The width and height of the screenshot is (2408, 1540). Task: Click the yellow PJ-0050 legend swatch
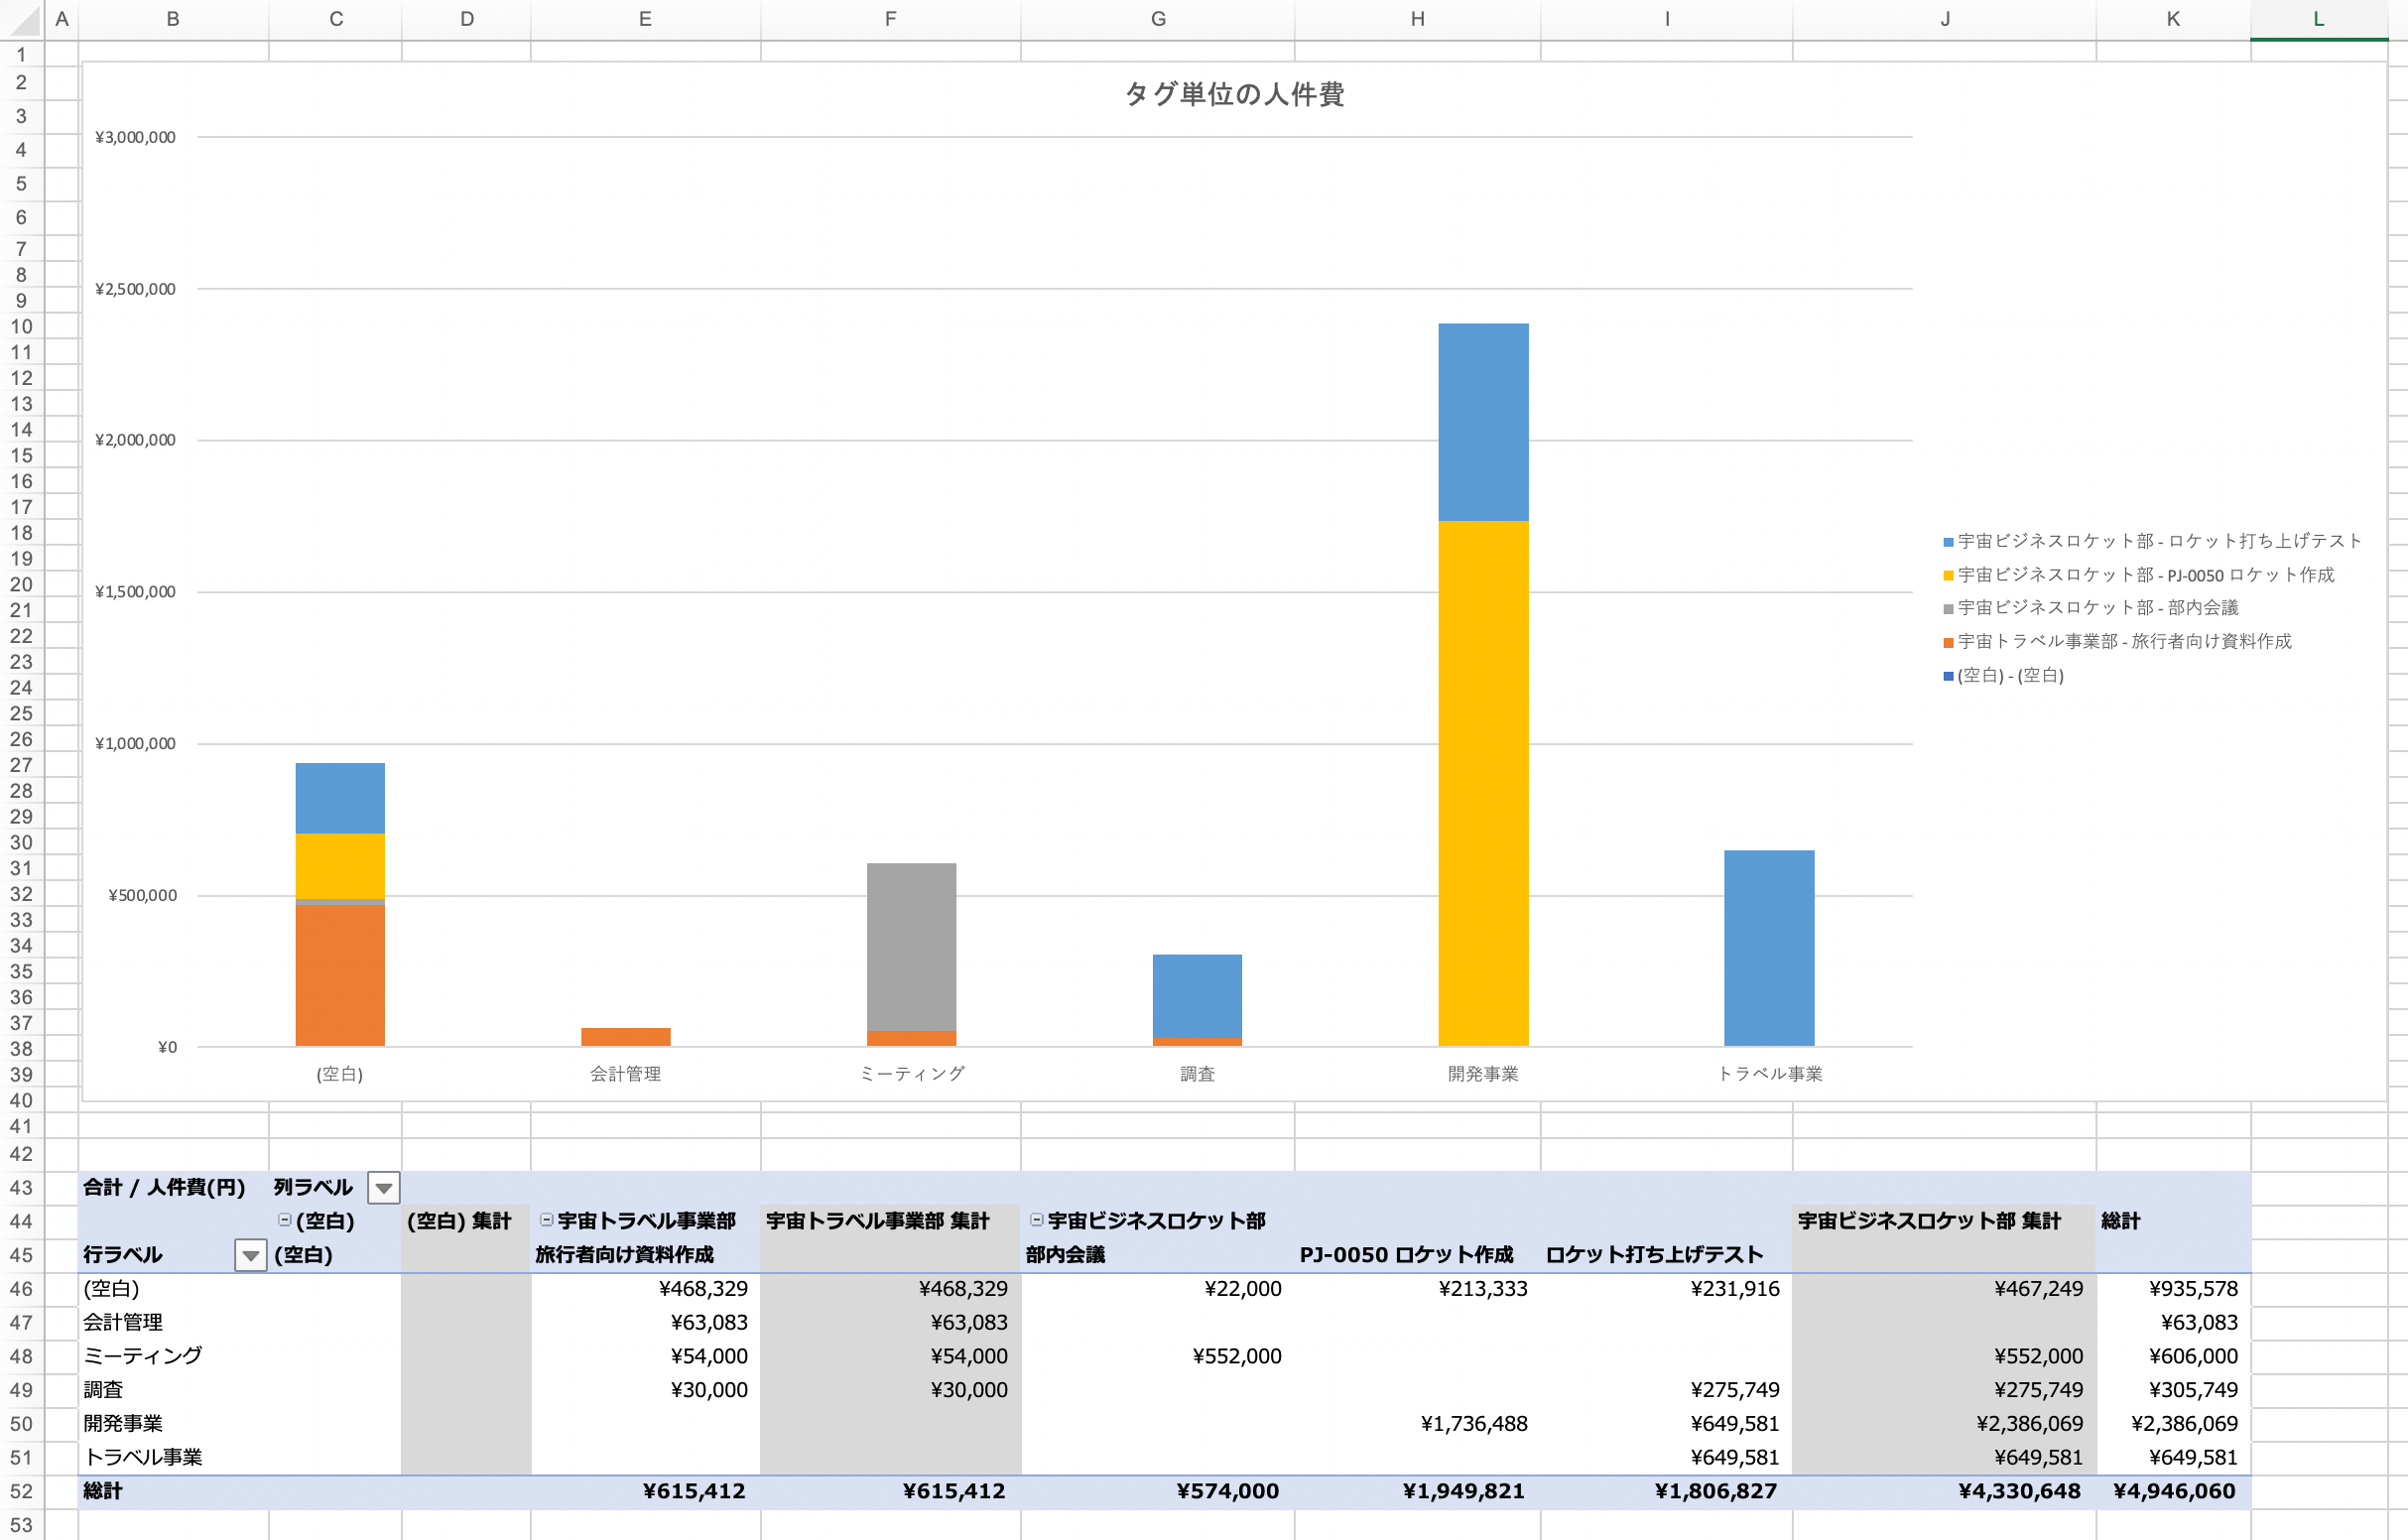(1948, 575)
